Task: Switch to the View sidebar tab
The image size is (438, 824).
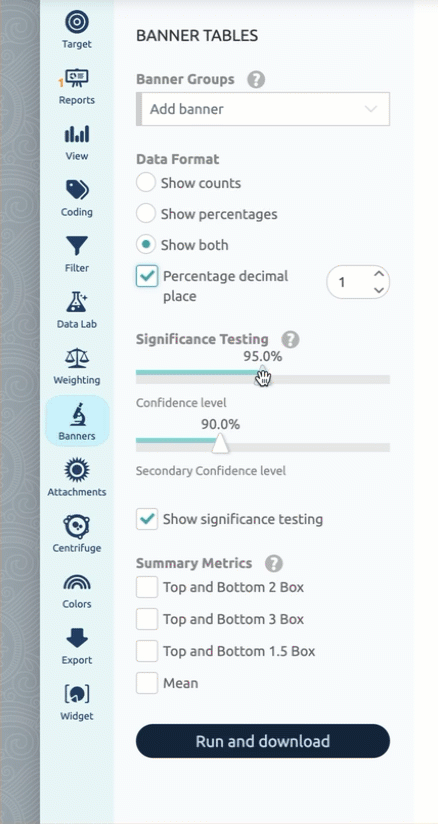Action: point(77,142)
